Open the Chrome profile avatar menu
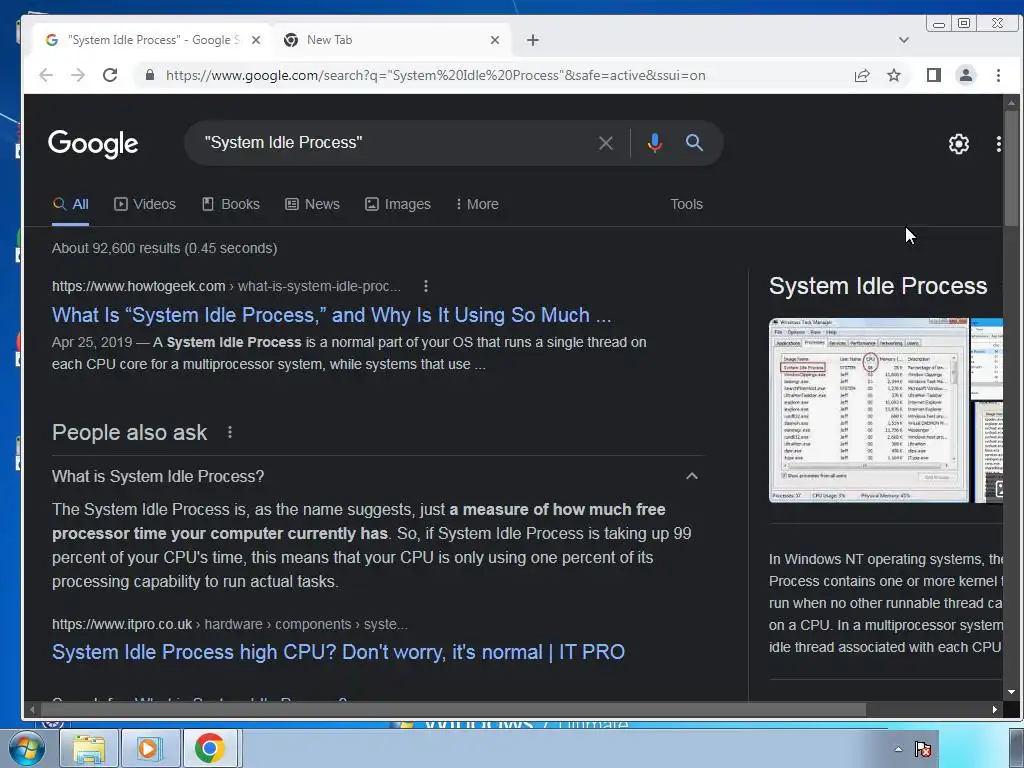Viewport: 1024px width, 768px height. pos(966,75)
